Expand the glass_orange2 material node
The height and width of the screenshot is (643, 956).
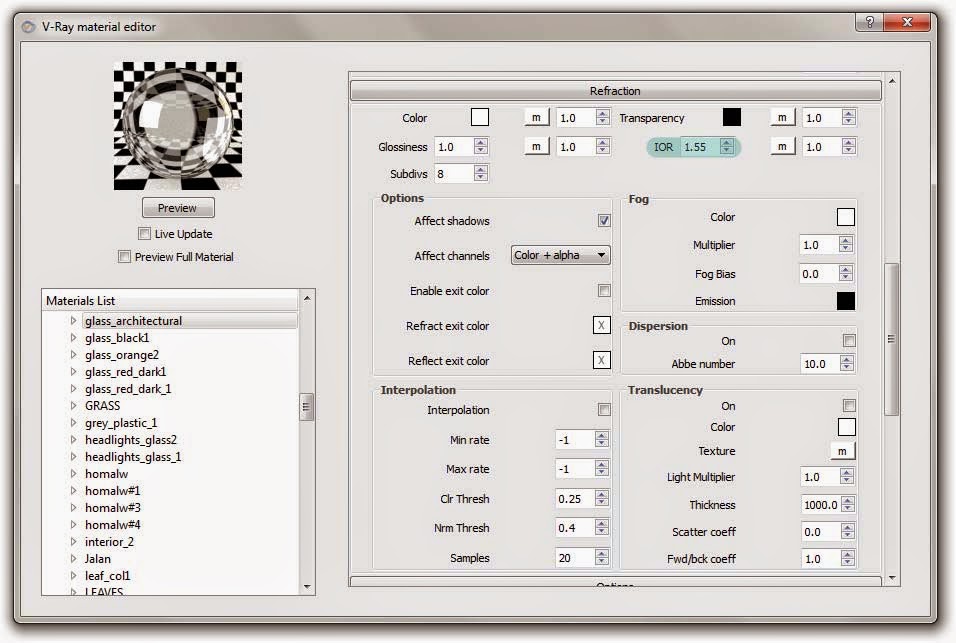click(x=73, y=355)
